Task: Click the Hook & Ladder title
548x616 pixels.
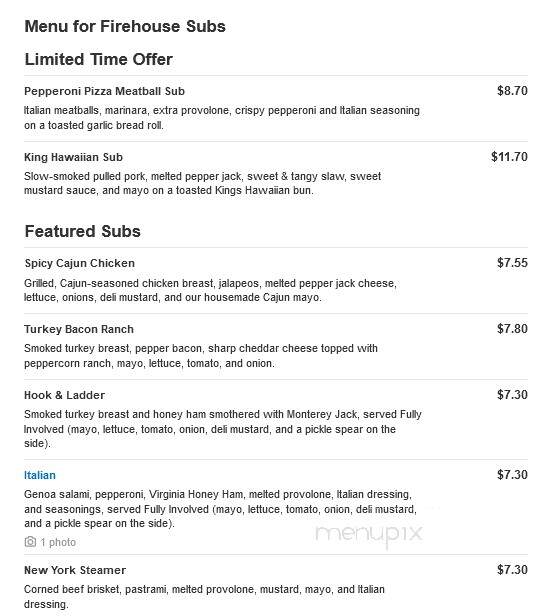Action: 64,395
